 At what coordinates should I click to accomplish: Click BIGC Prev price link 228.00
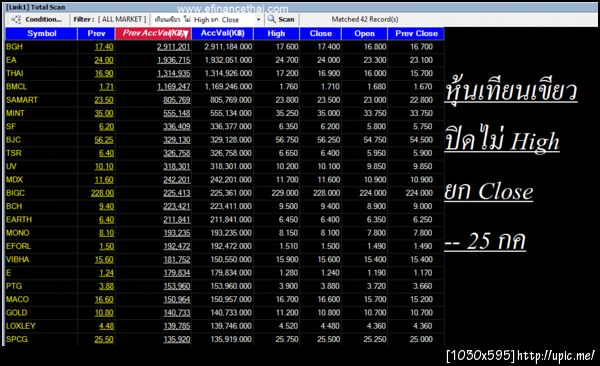click(x=102, y=193)
